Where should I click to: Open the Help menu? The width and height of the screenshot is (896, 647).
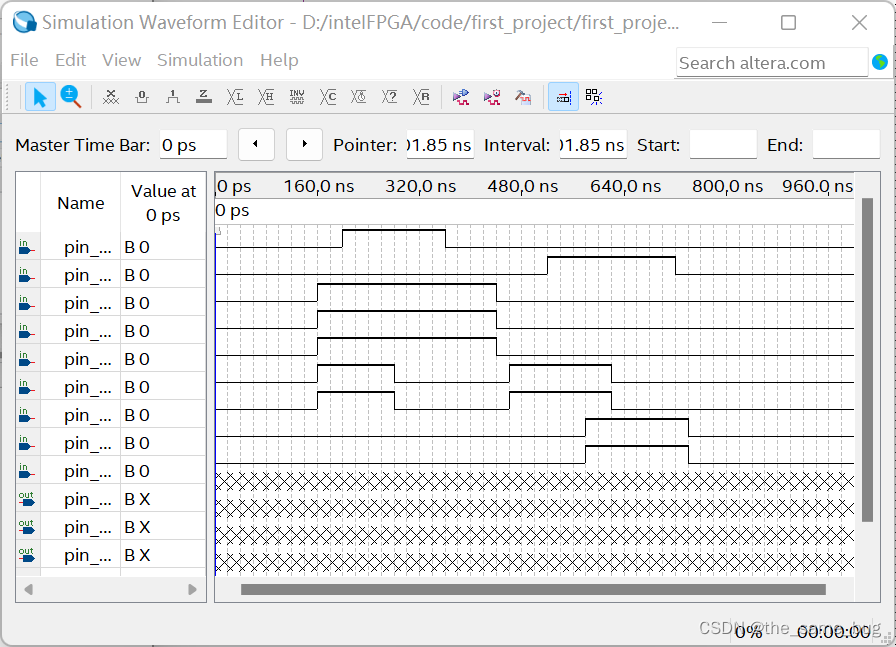click(x=279, y=60)
